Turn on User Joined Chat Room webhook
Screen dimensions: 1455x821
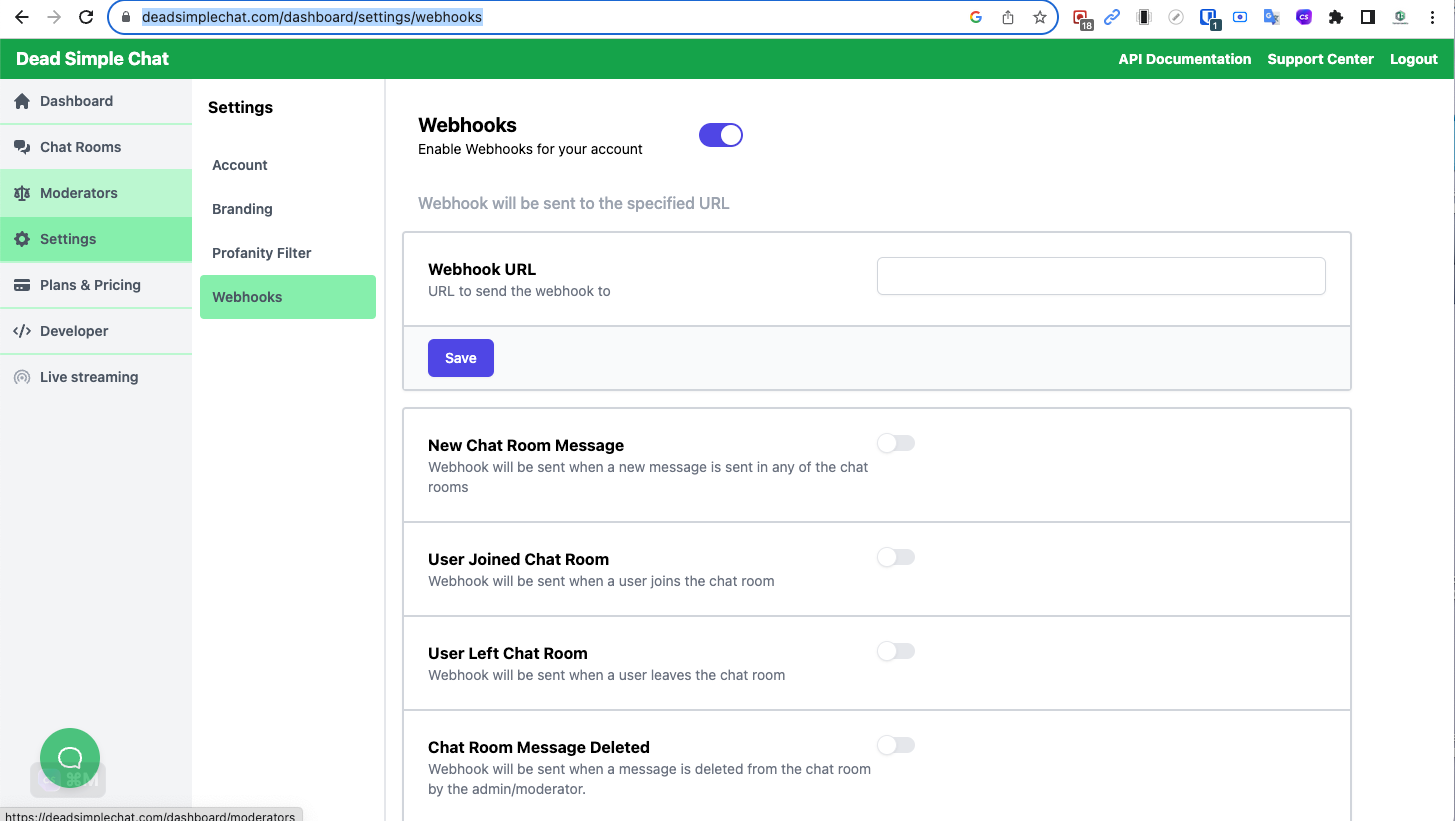[896, 557]
